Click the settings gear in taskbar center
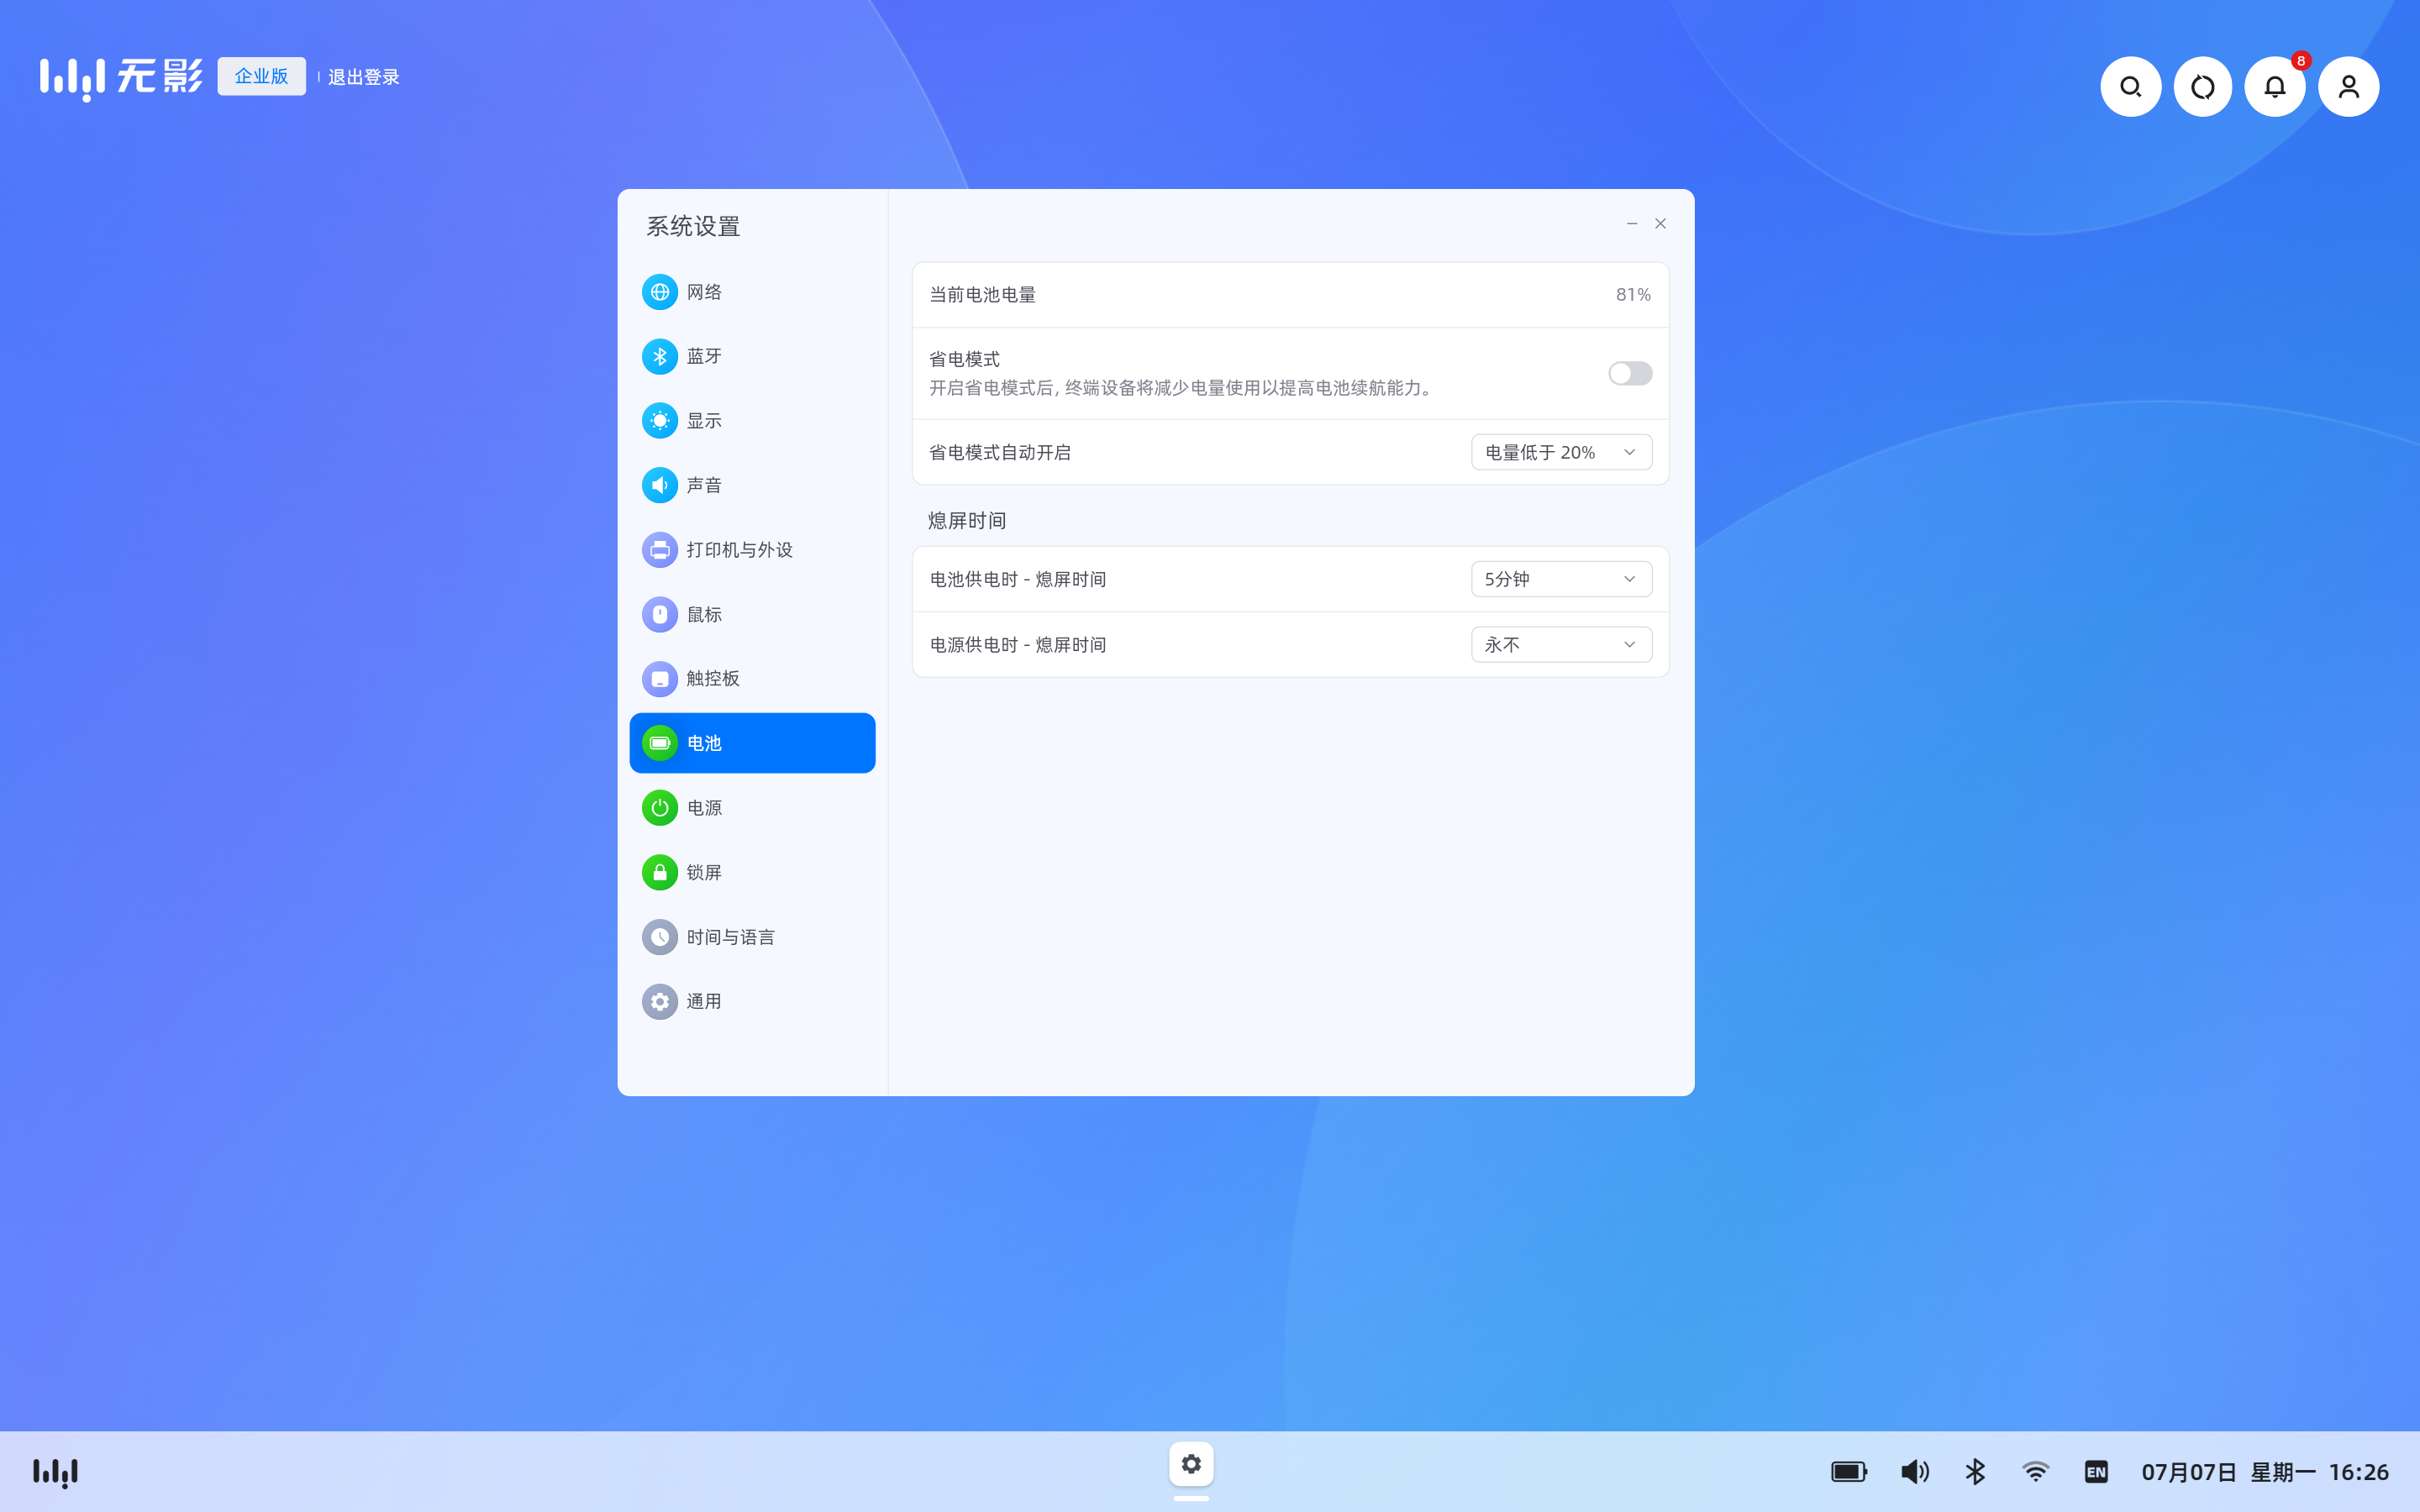Viewport: 2420px width, 1512px height. (1191, 1464)
